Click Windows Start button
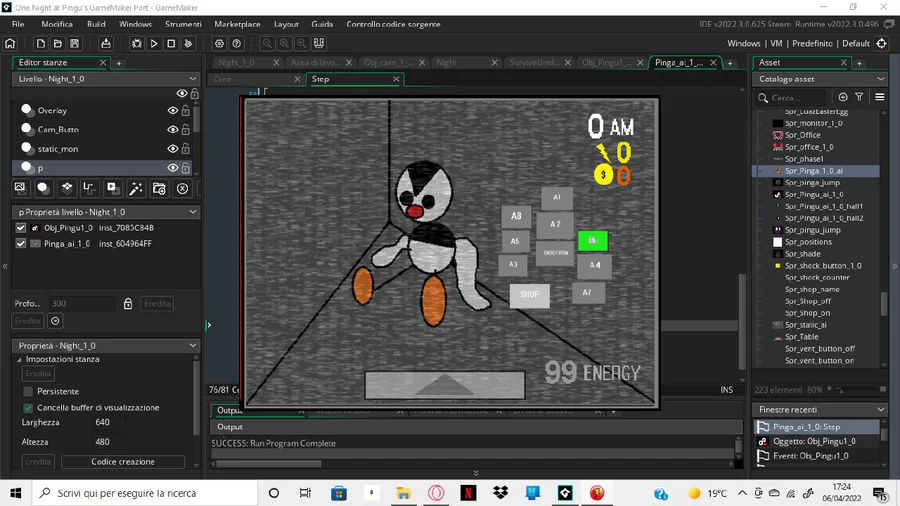 tap(15, 493)
